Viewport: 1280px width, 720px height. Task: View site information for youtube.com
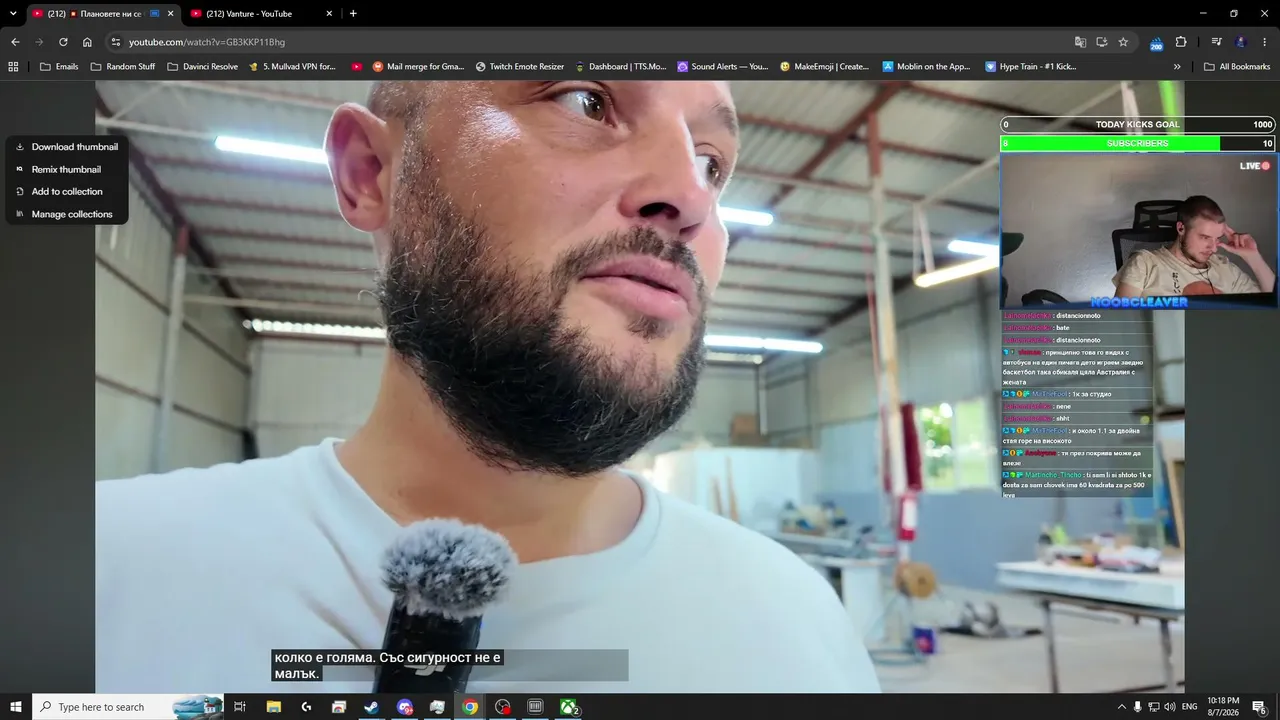tap(116, 42)
